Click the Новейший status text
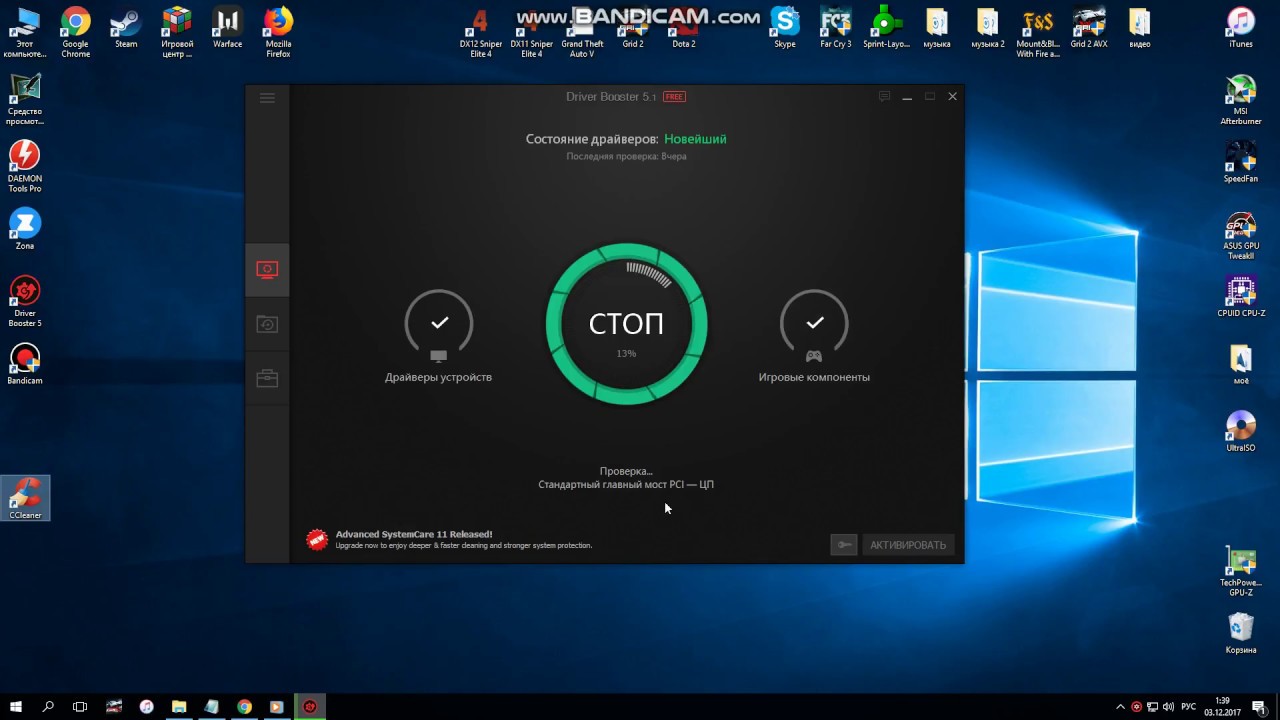 695,139
